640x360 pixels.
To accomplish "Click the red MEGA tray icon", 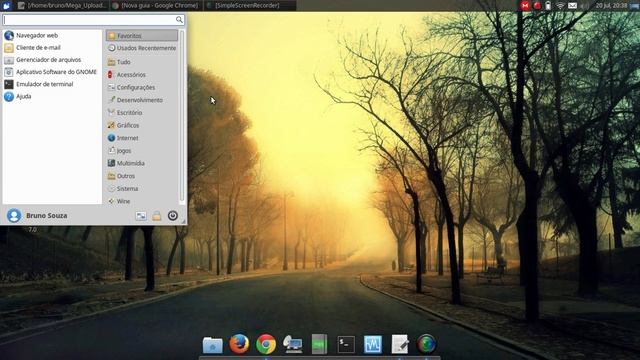I will coord(525,6).
